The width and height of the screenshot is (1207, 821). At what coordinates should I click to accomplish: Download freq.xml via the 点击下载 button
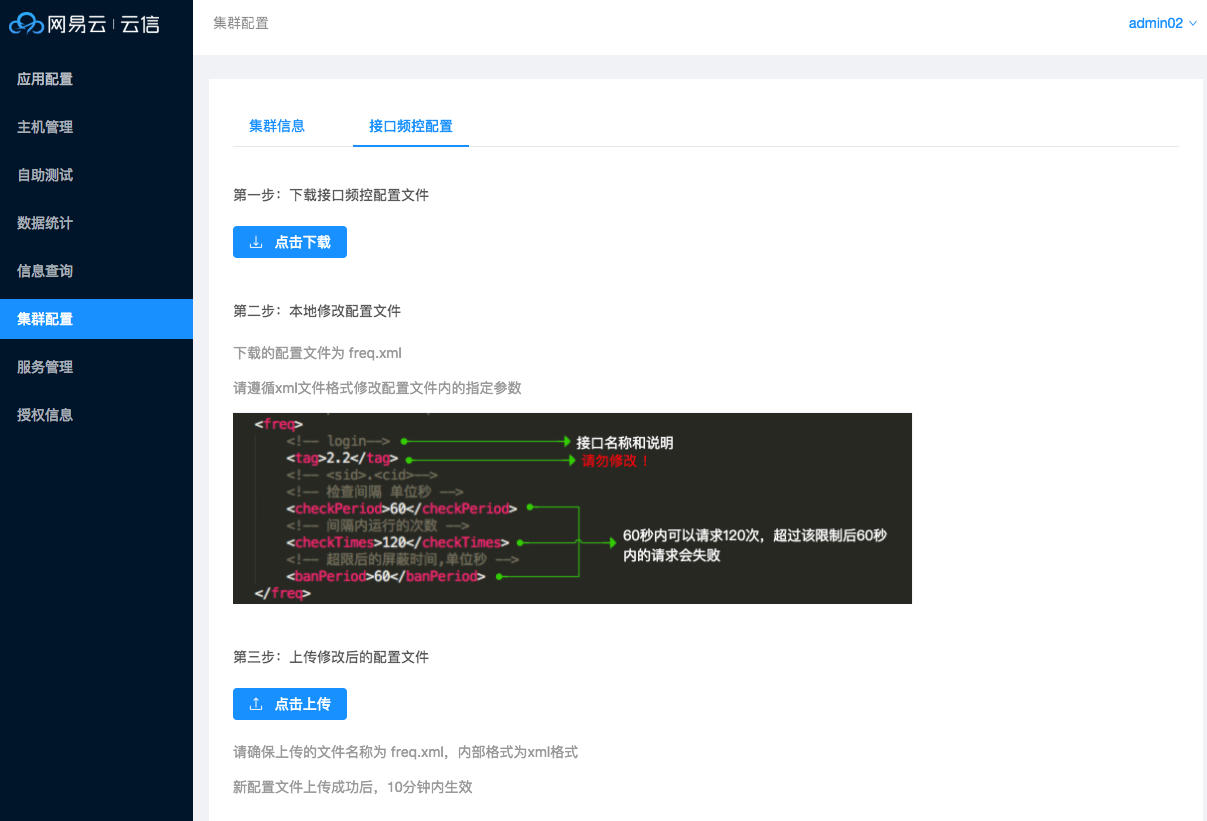[x=290, y=242]
